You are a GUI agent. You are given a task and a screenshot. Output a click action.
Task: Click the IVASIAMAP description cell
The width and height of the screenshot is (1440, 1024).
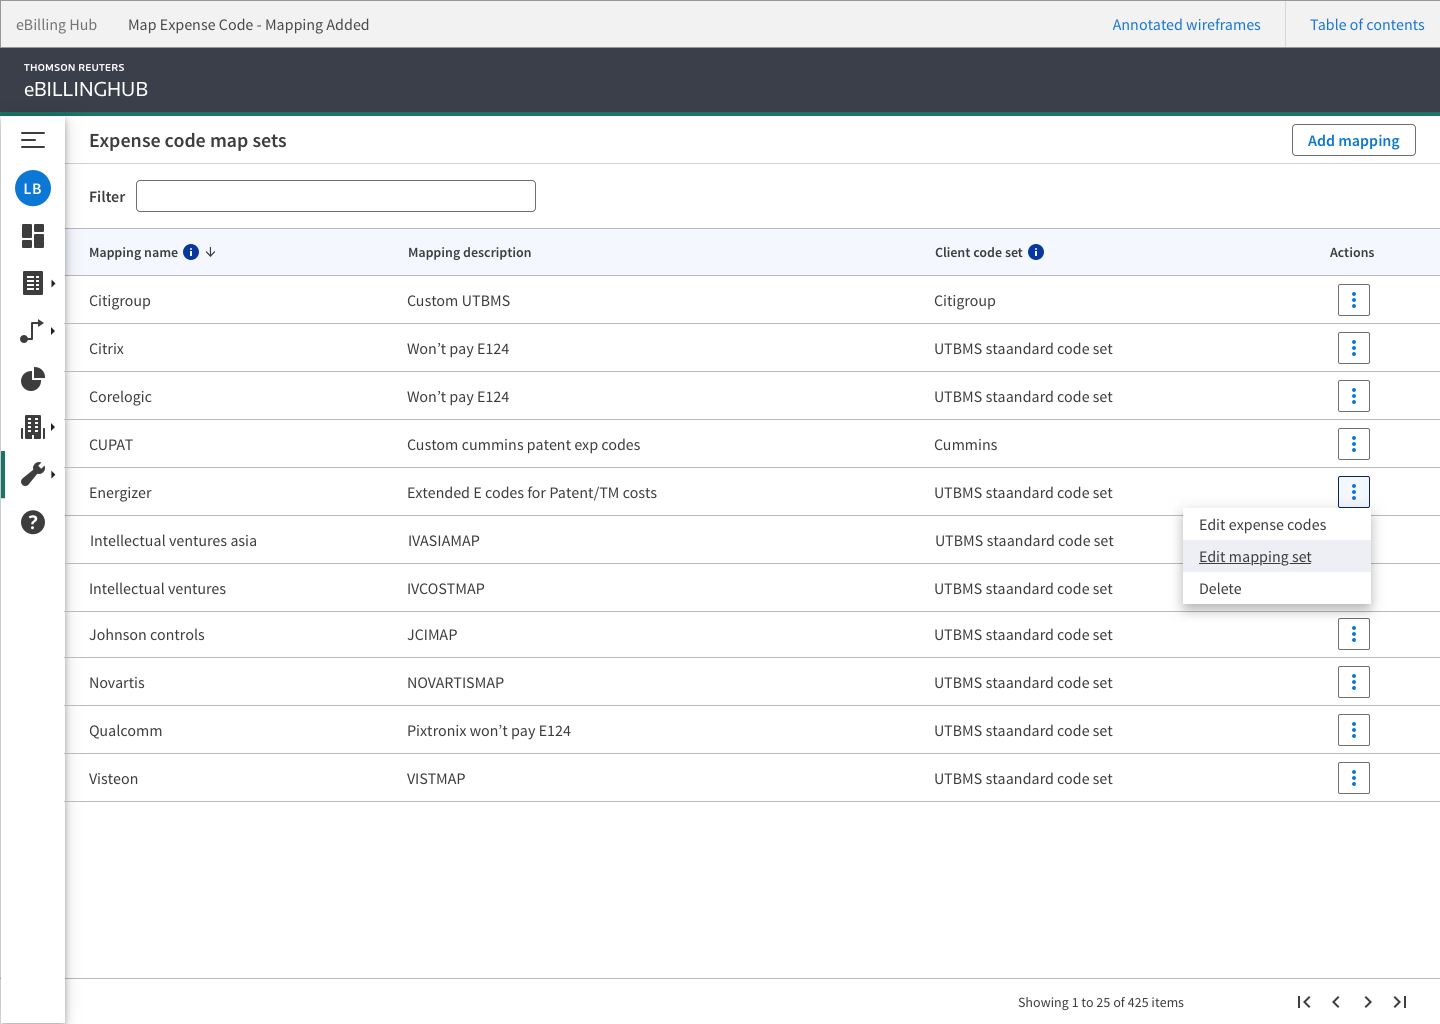point(444,540)
